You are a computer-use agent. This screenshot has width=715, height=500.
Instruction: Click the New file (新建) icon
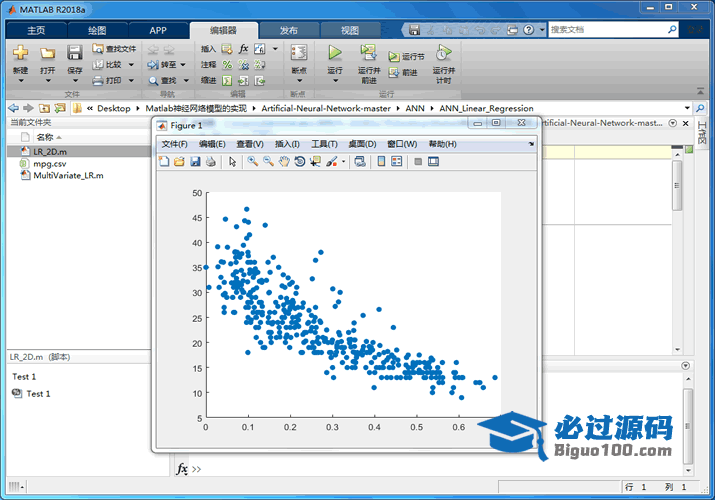20,52
